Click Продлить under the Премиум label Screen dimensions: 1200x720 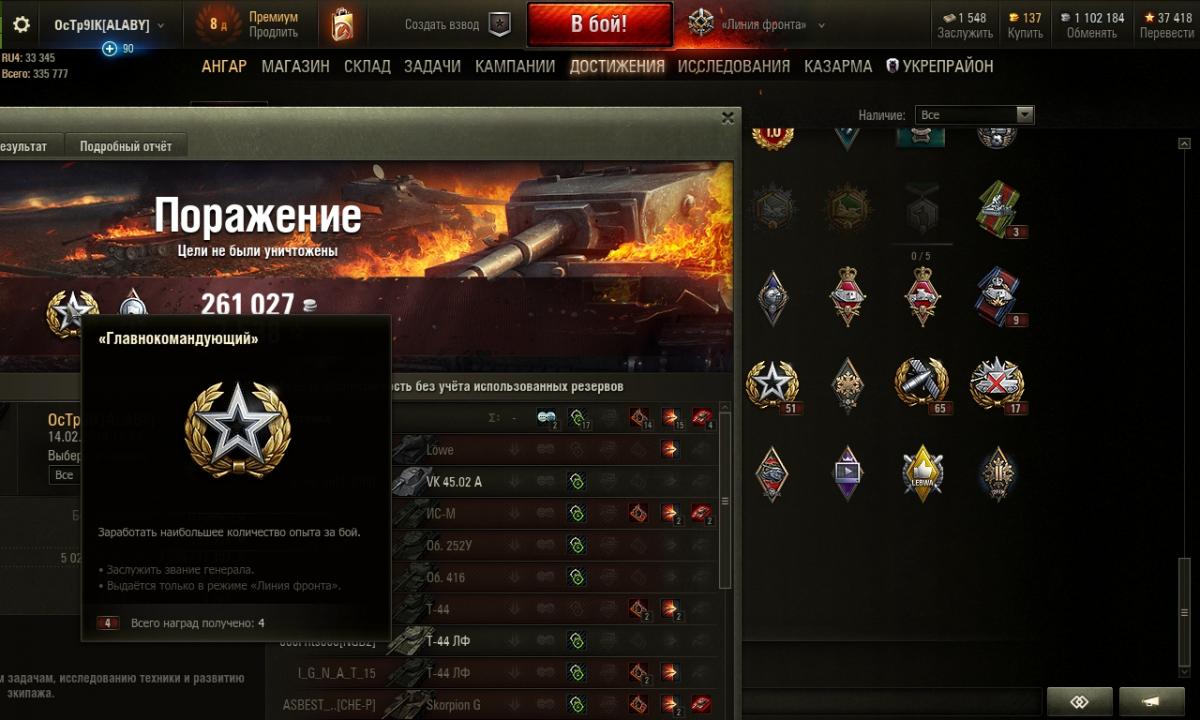pyautogui.click(x=273, y=32)
